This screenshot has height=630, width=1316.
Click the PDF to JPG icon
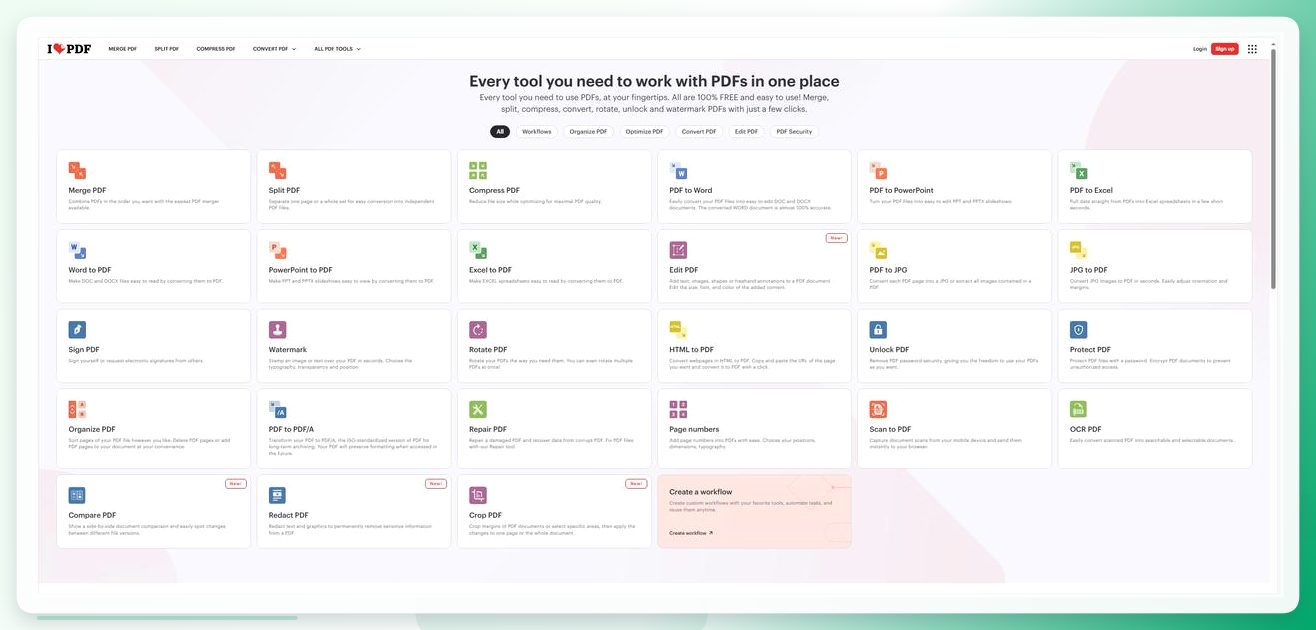coord(878,250)
